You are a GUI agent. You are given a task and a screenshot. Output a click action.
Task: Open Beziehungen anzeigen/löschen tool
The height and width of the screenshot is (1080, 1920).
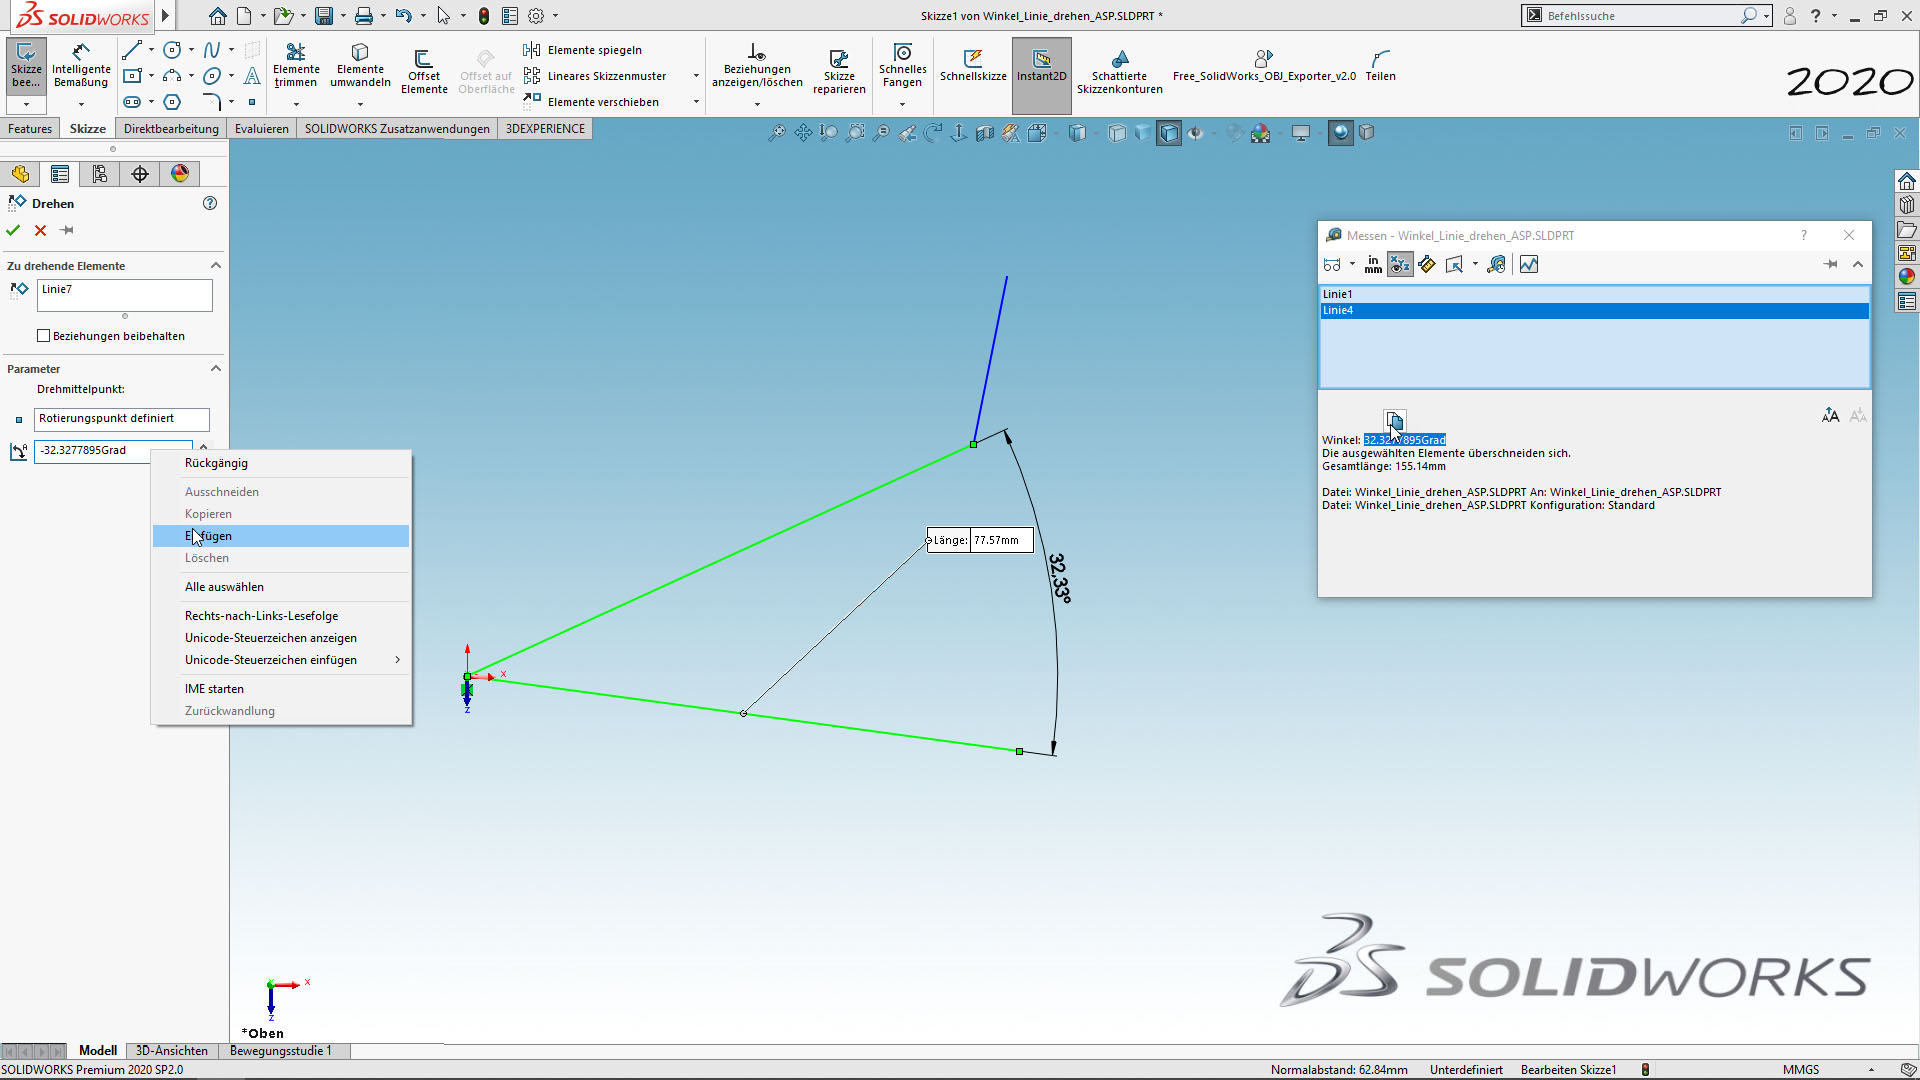pyautogui.click(x=757, y=66)
